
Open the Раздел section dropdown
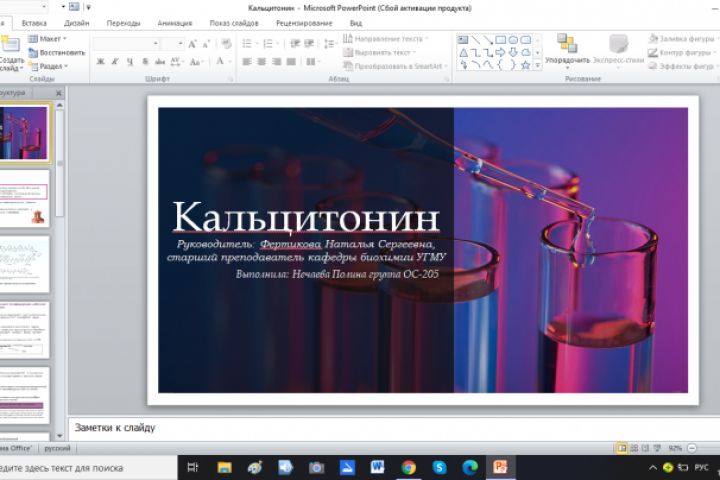coord(49,67)
